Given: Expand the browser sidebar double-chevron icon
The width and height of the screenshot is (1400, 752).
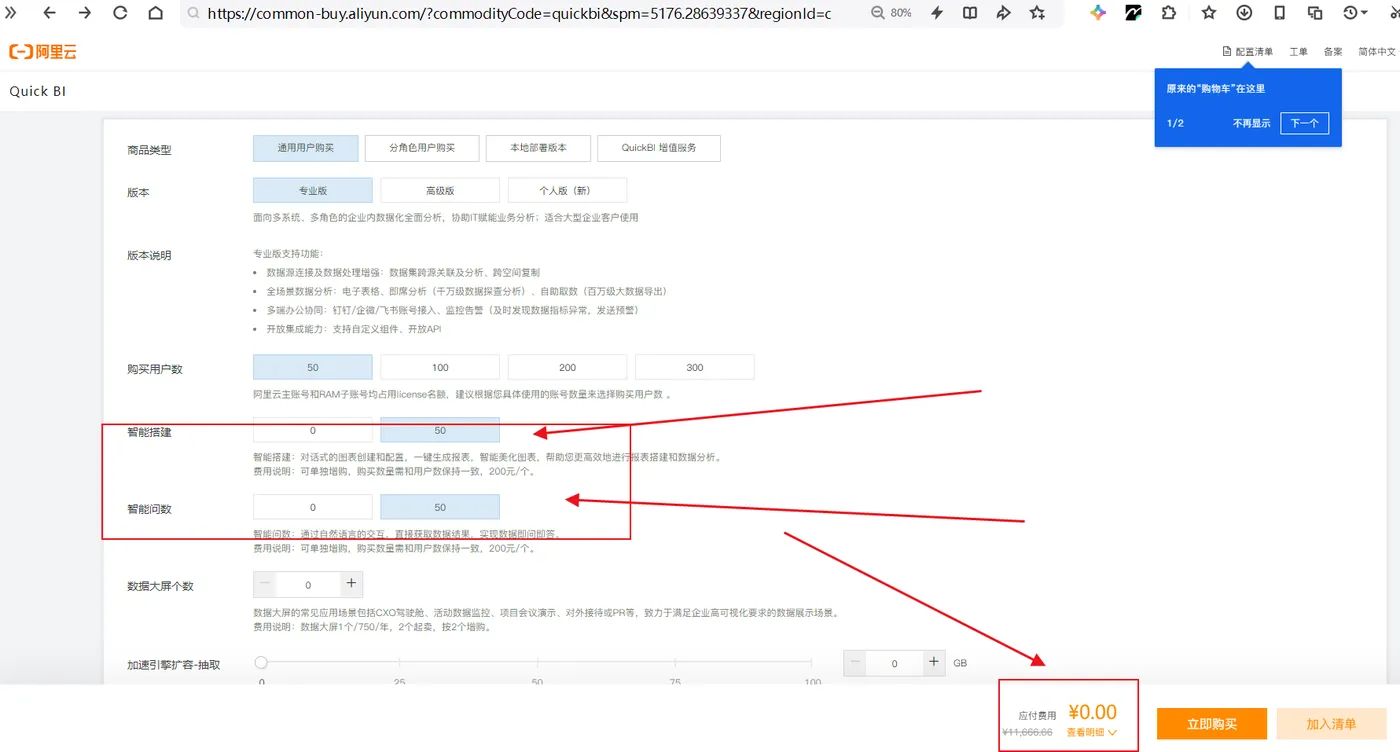Looking at the screenshot, I should click(12, 13).
